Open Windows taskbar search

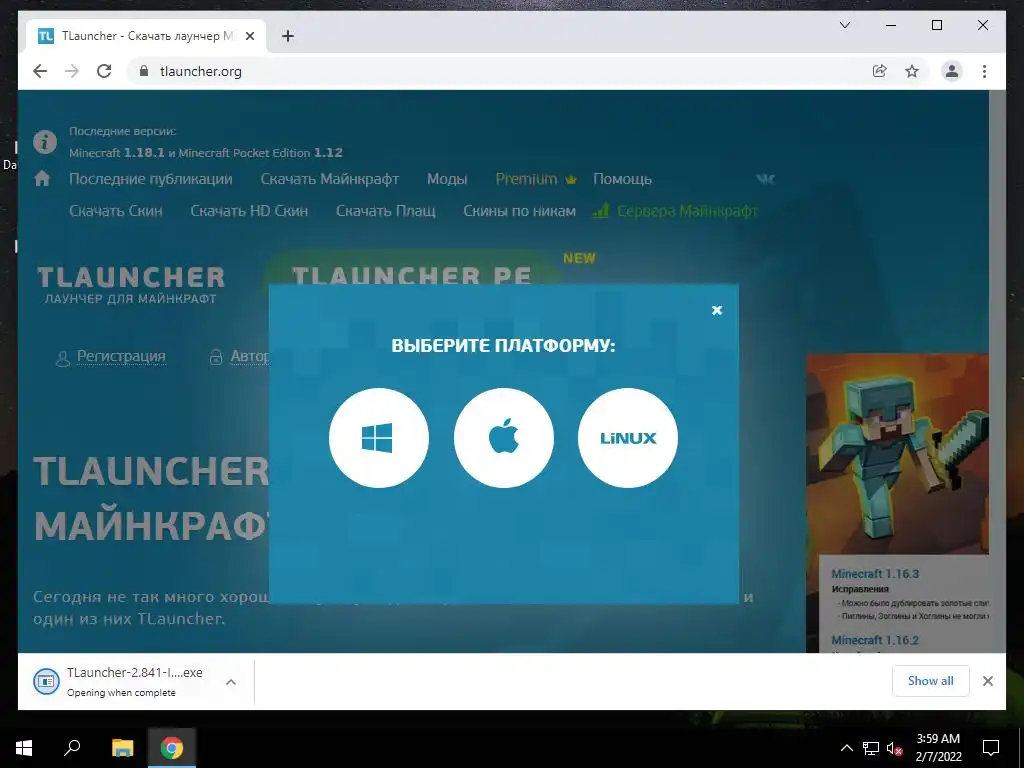point(72,748)
